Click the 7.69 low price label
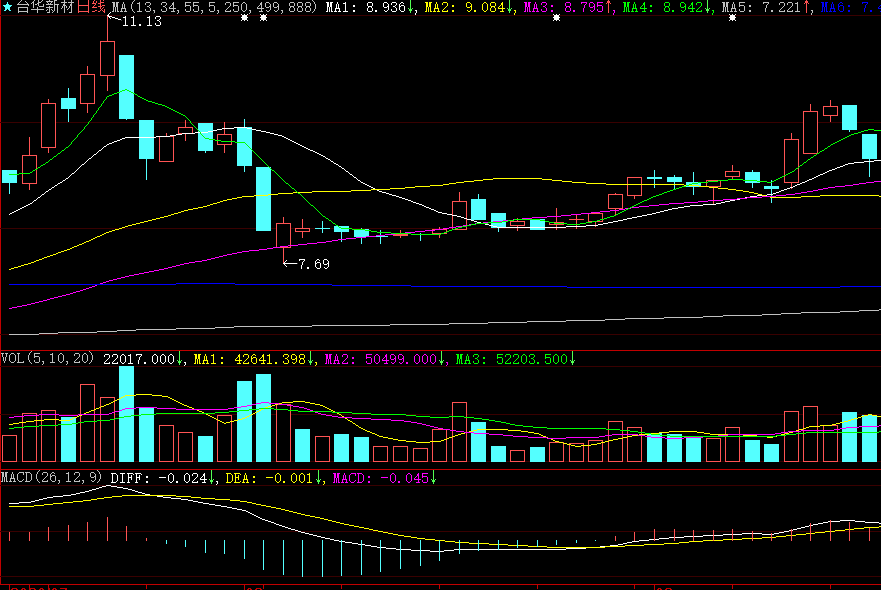The height and width of the screenshot is (590, 881). pyautogui.click(x=314, y=264)
